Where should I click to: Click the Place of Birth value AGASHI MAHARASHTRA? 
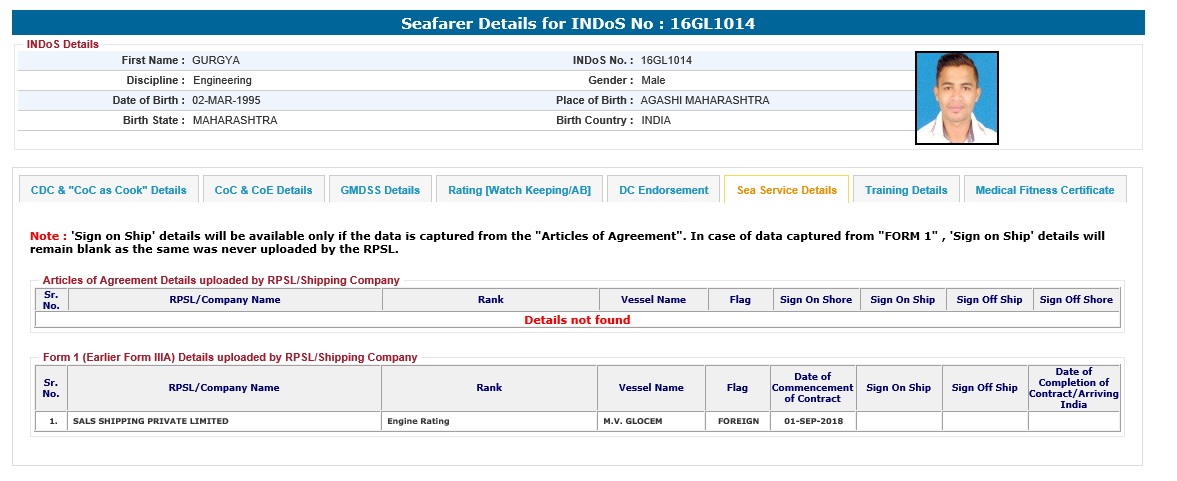click(x=705, y=100)
